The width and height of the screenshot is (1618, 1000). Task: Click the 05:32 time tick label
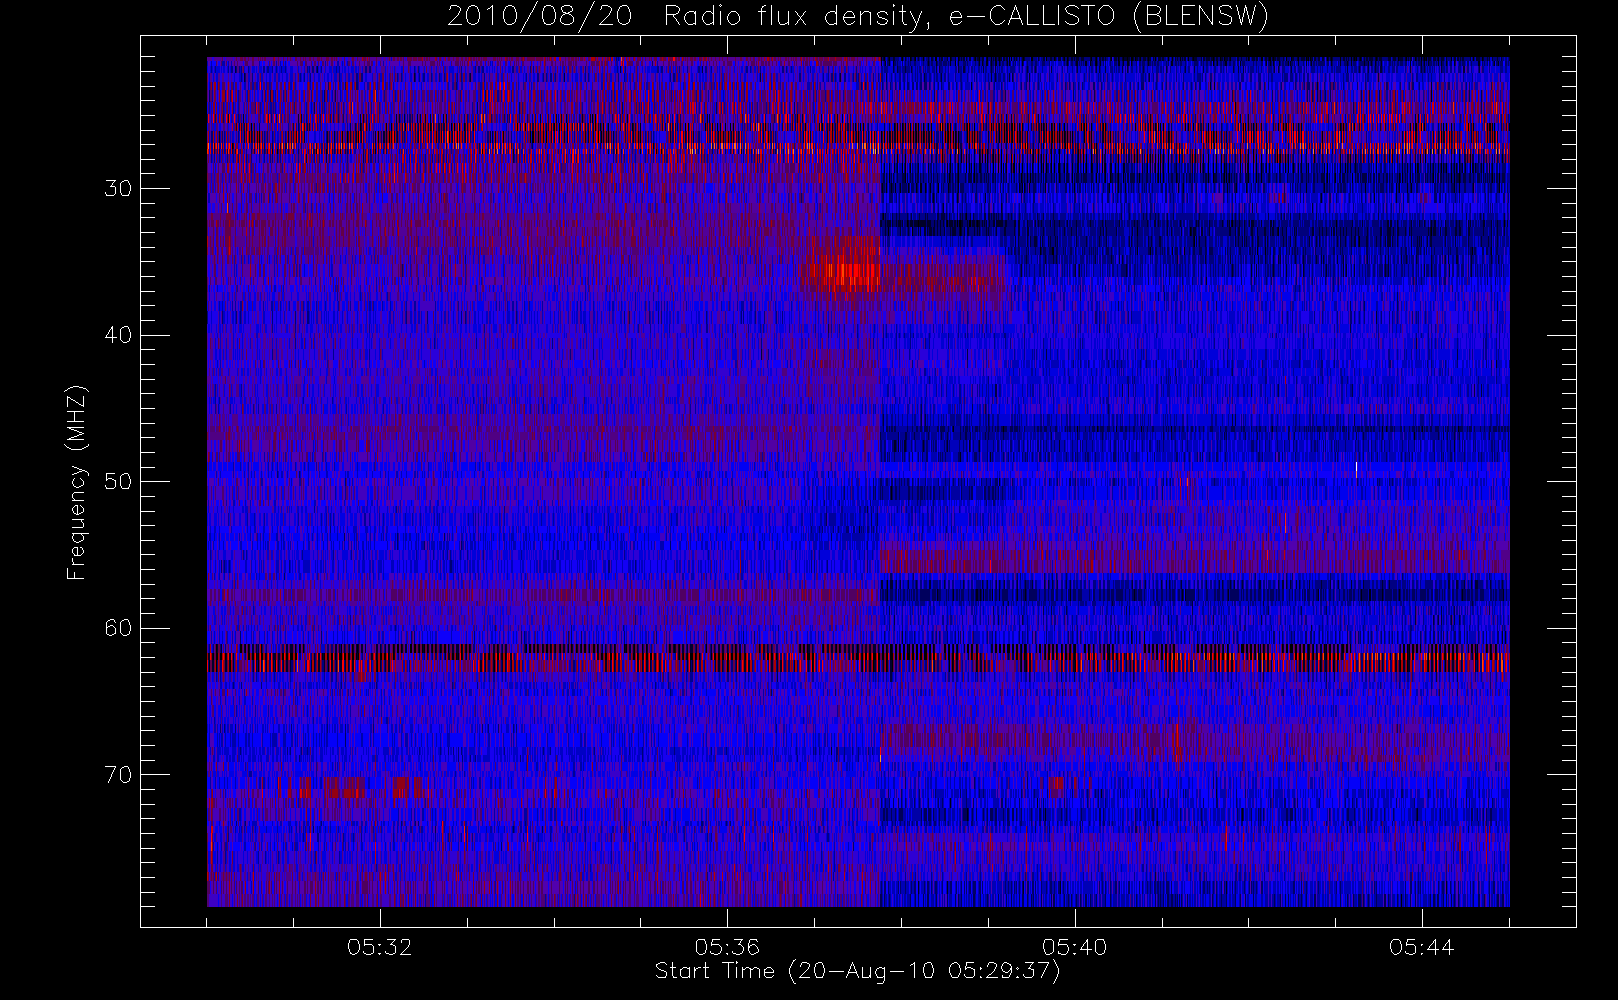380,947
